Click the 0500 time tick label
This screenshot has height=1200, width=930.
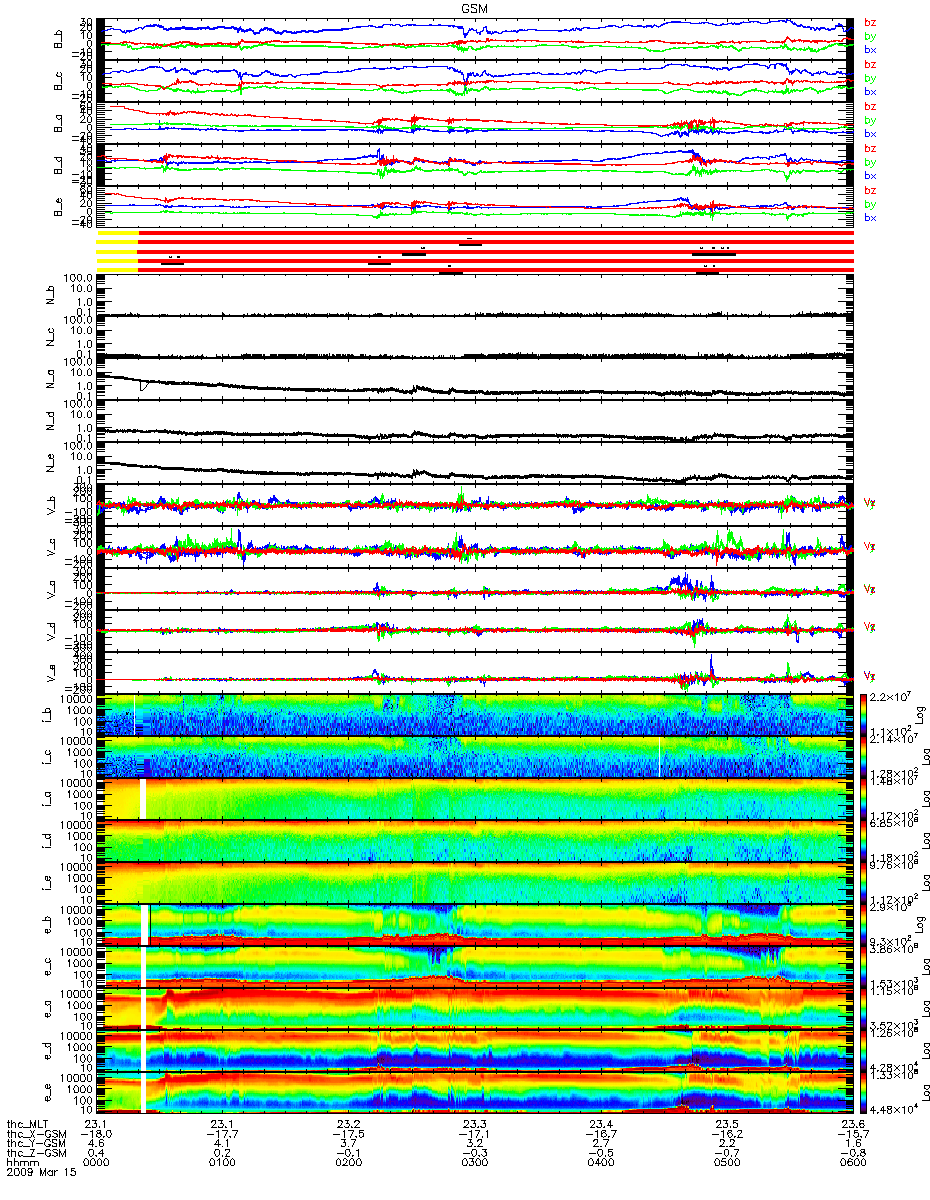(x=727, y=1164)
